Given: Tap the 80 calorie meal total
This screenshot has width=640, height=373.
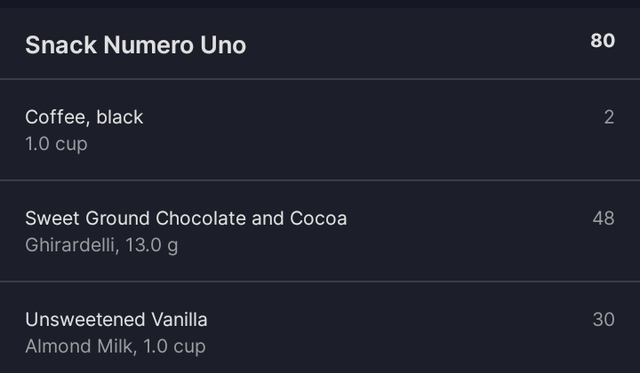Looking at the screenshot, I should pyautogui.click(x=602, y=41).
